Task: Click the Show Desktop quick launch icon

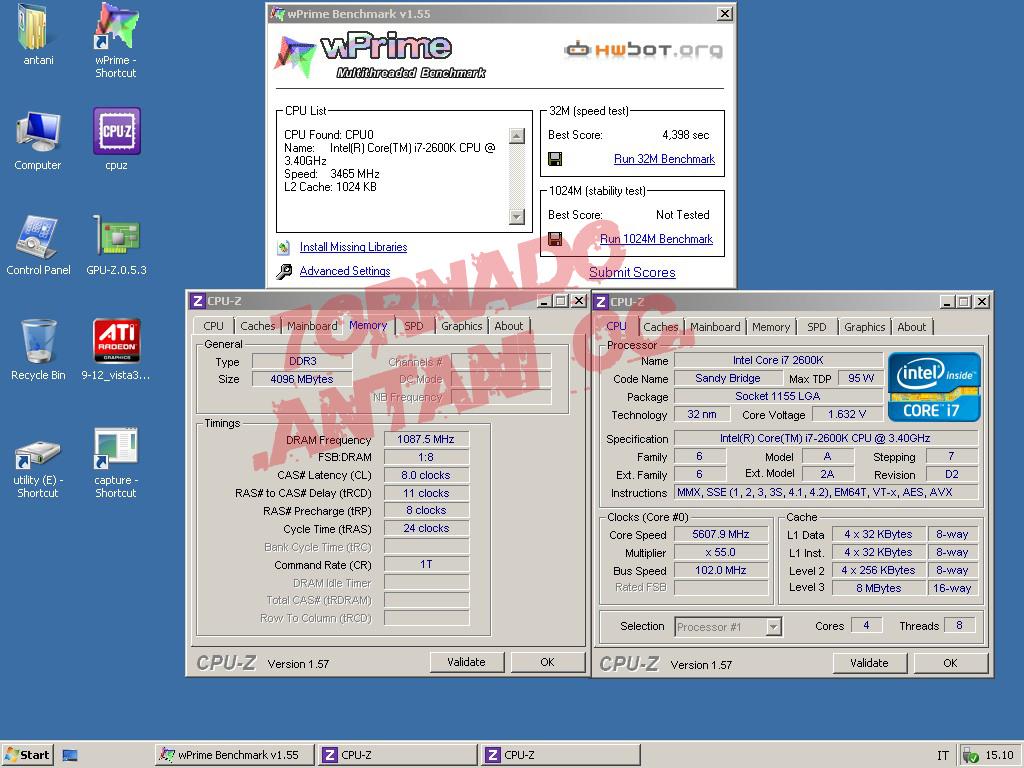Action: 70,756
